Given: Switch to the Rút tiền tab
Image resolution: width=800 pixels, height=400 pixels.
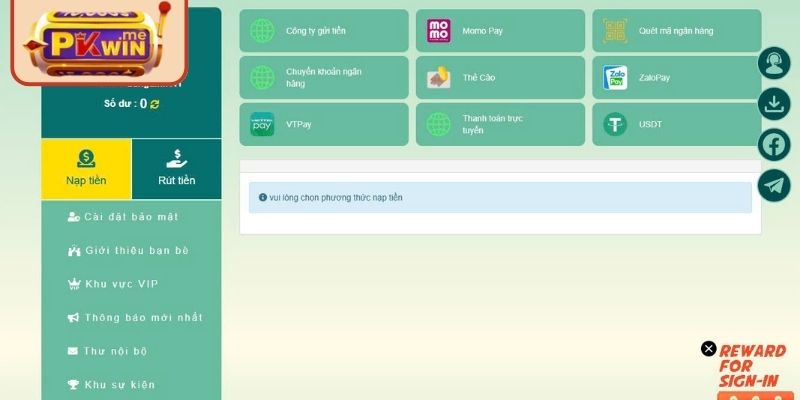Looking at the screenshot, I should [177, 168].
